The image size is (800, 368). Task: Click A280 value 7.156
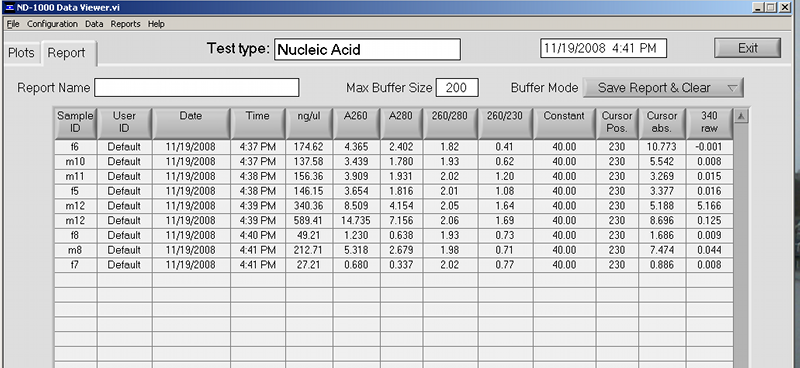pyautogui.click(x=401, y=221)
